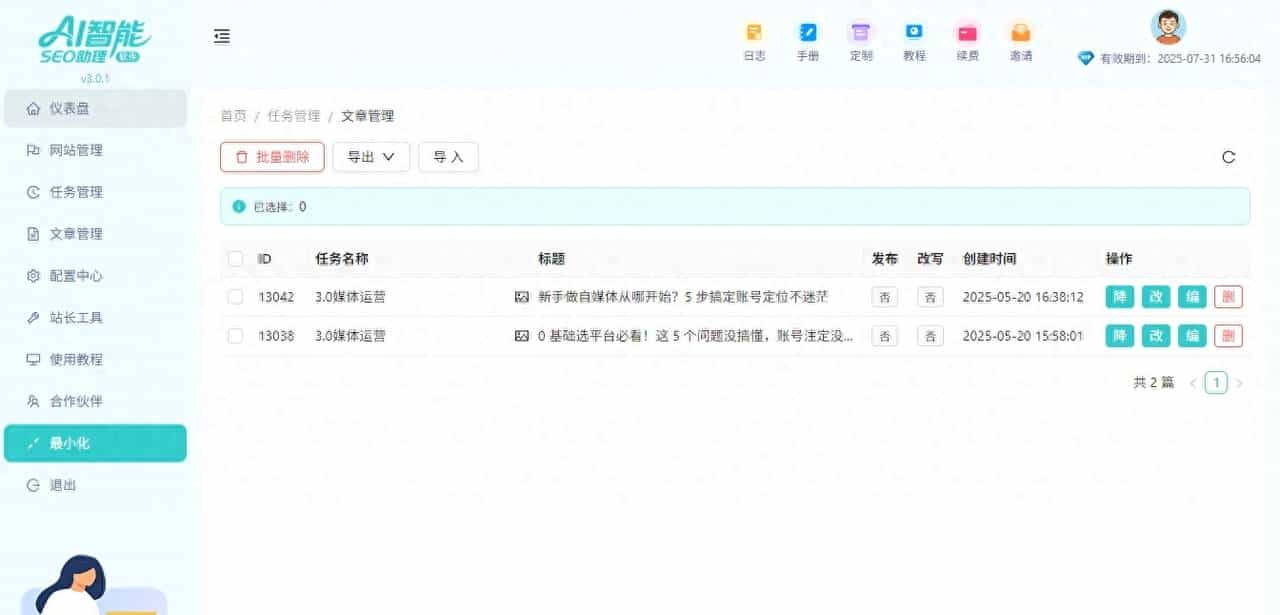Screen dimensions: 1280x615
Task: Tick the checkbox for article 13038
Action: [235, 336]
